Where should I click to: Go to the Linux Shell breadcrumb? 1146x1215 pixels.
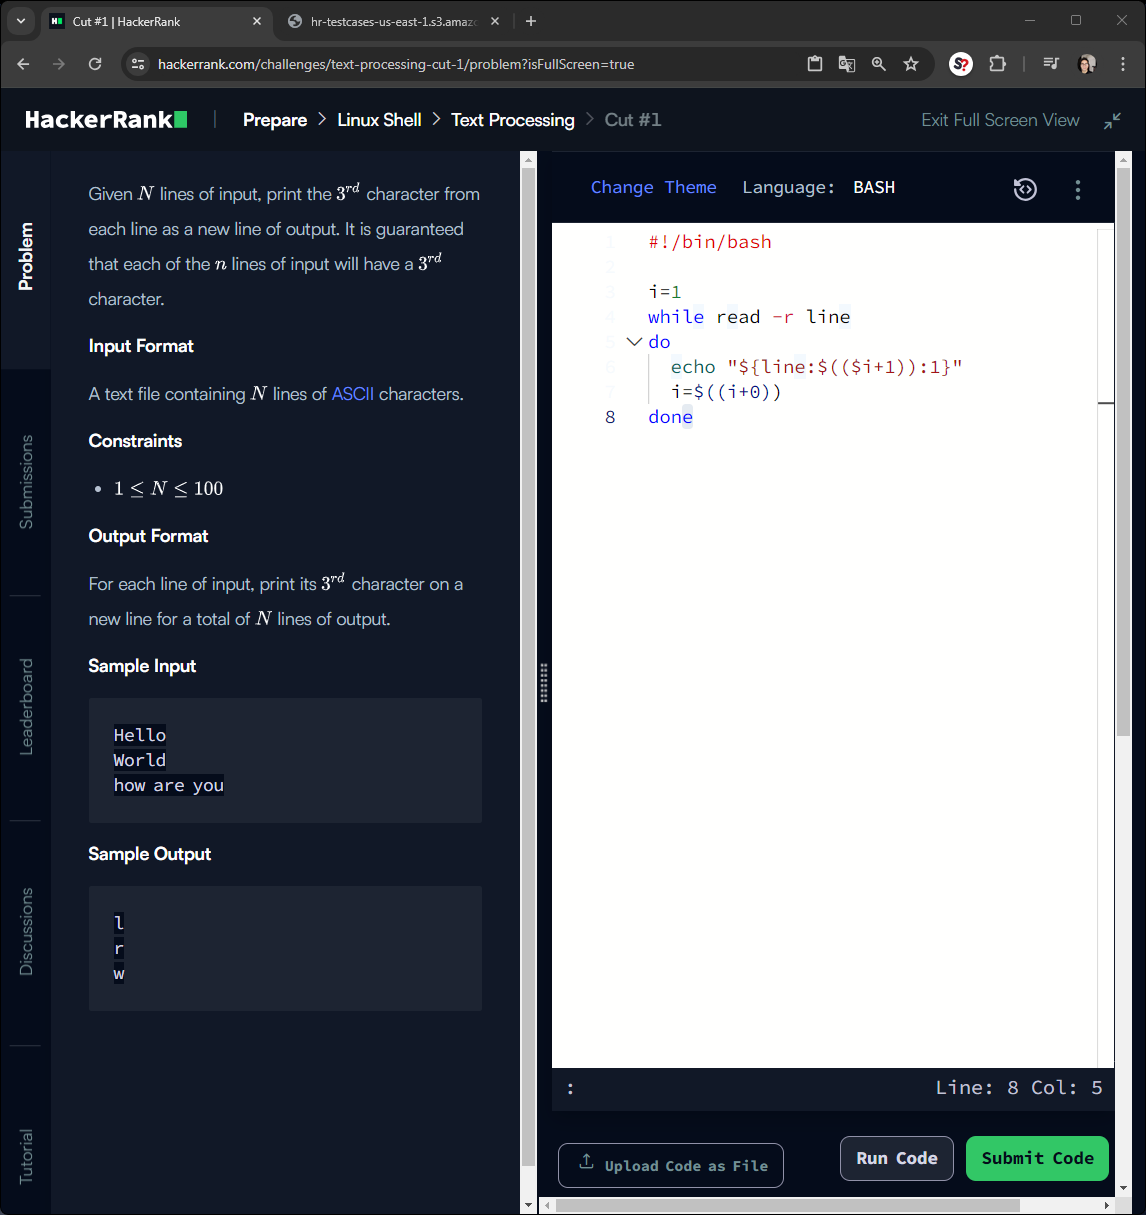(379, 120)
